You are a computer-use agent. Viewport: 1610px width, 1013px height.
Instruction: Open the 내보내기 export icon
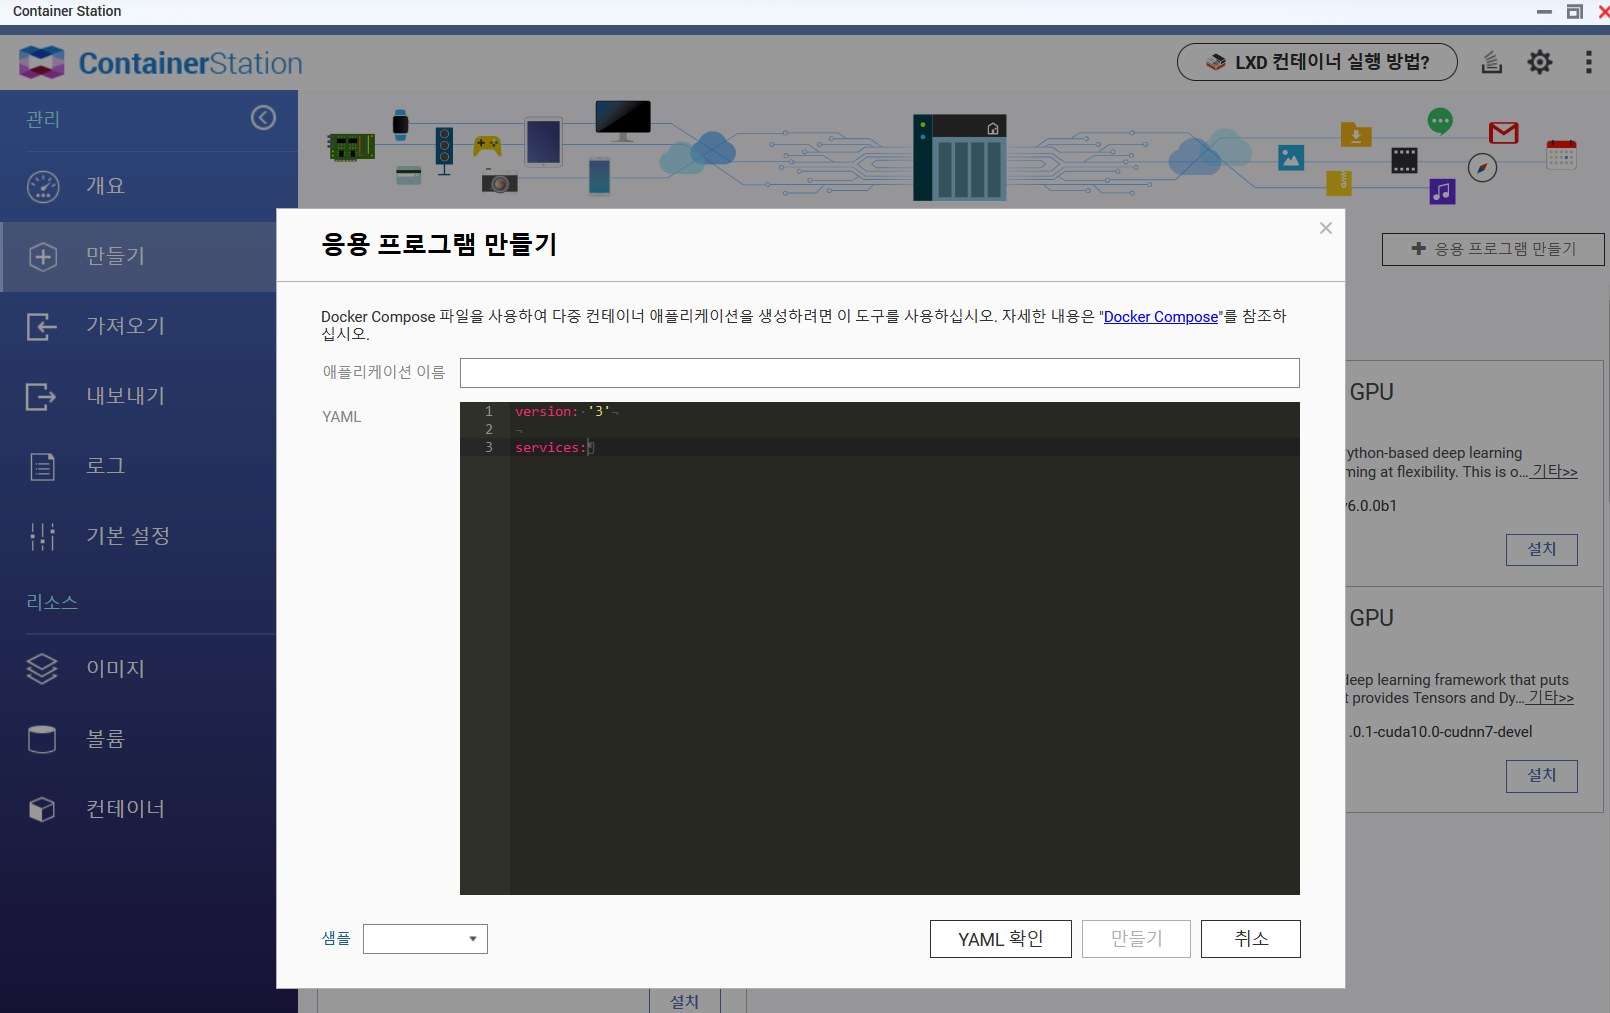click(42, 396)
